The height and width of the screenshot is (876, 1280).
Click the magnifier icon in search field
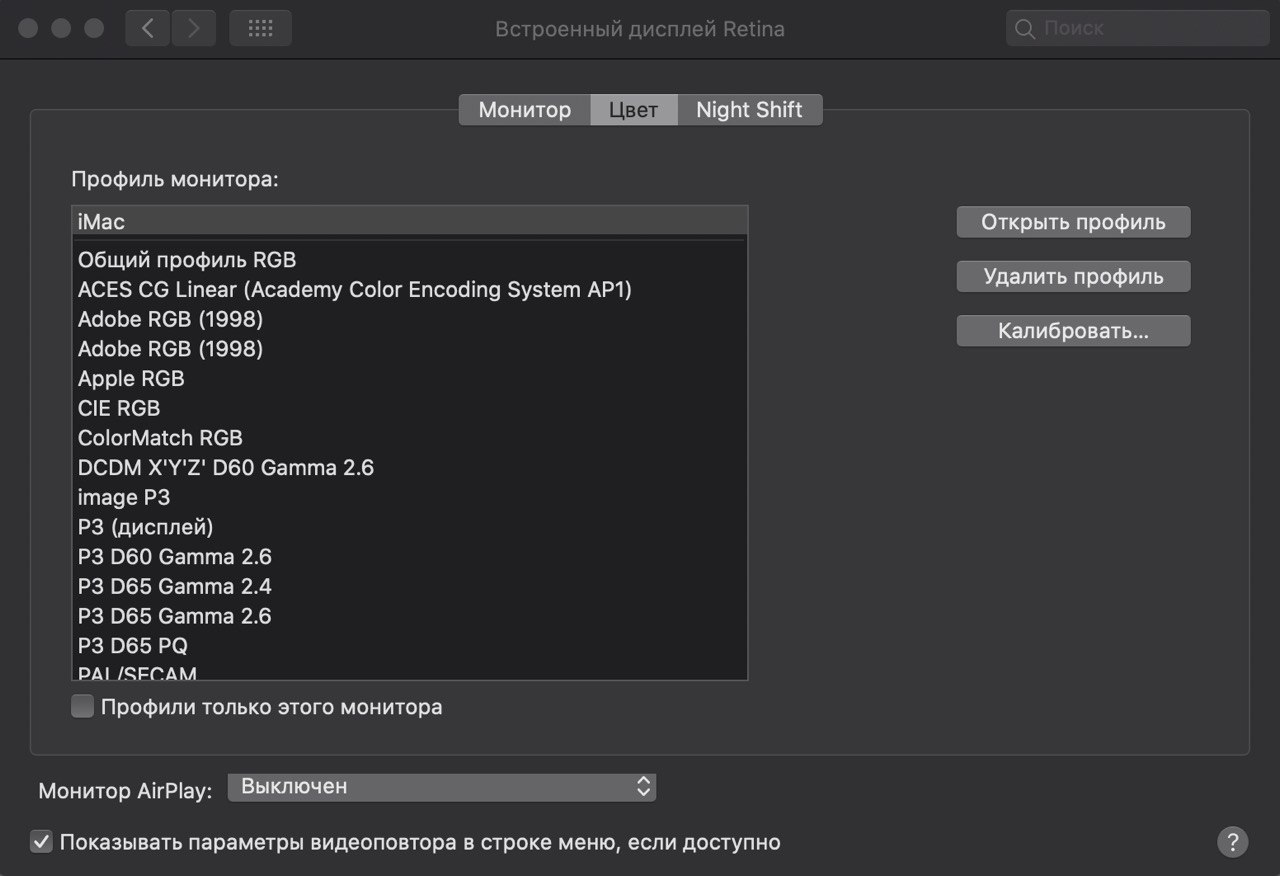tap(1025, 29)
